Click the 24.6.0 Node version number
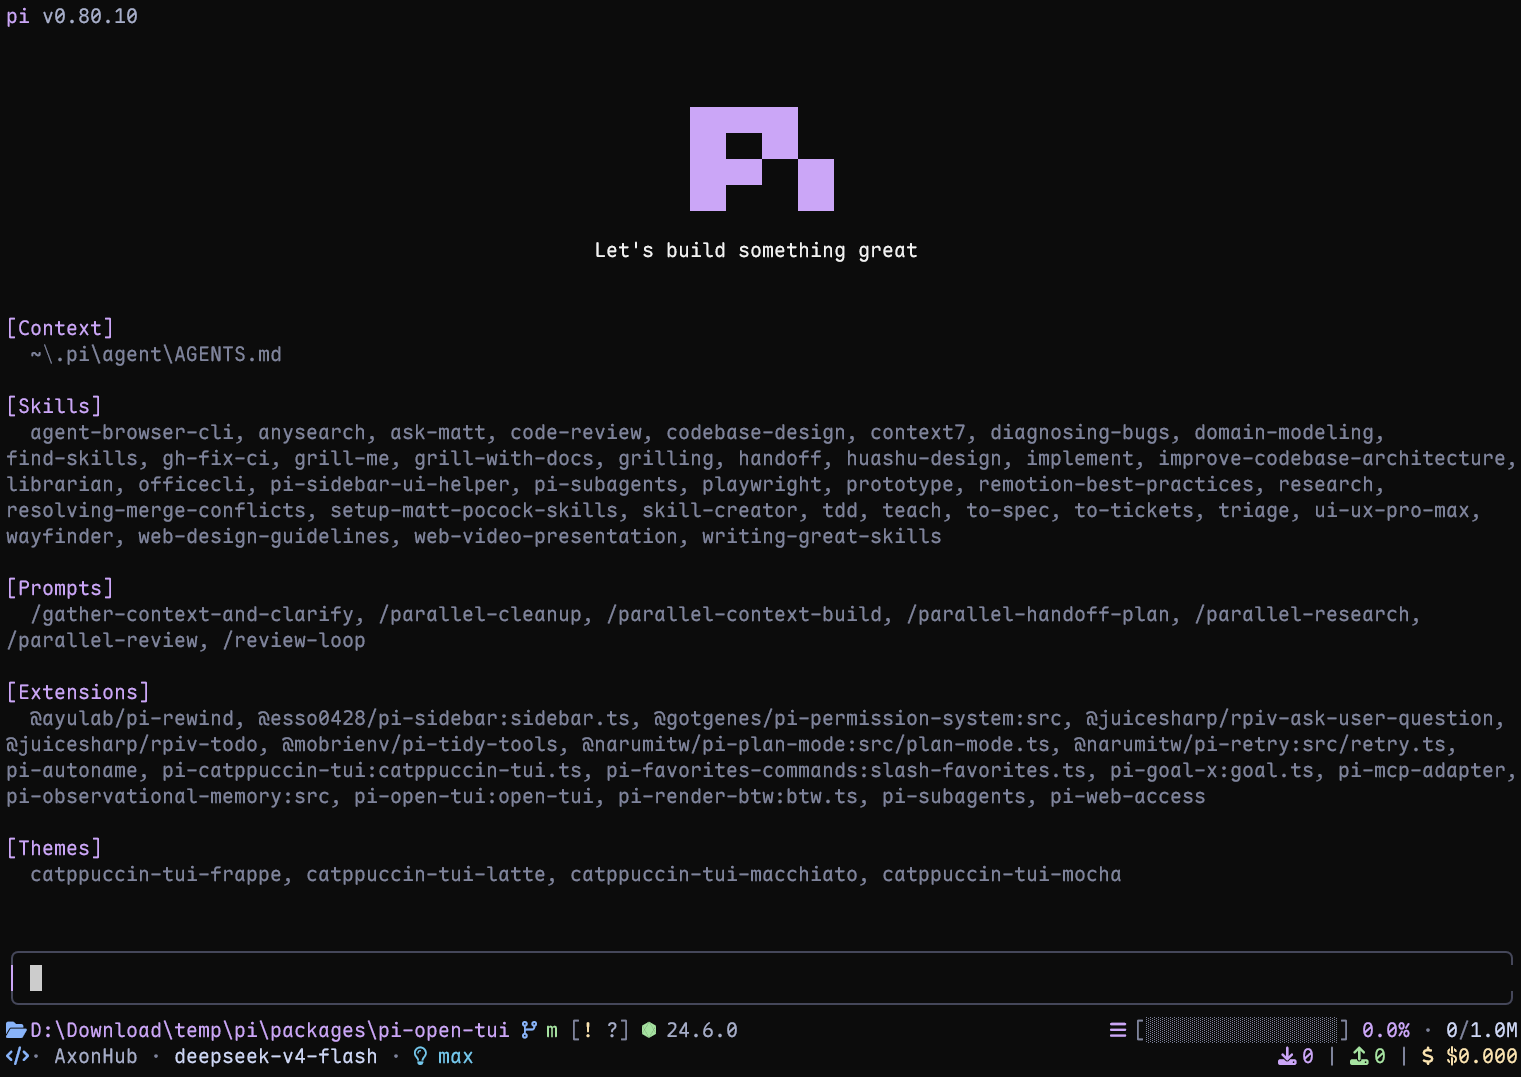The height and width of the screenshot is (1077, 1521). coord(702,1030)
